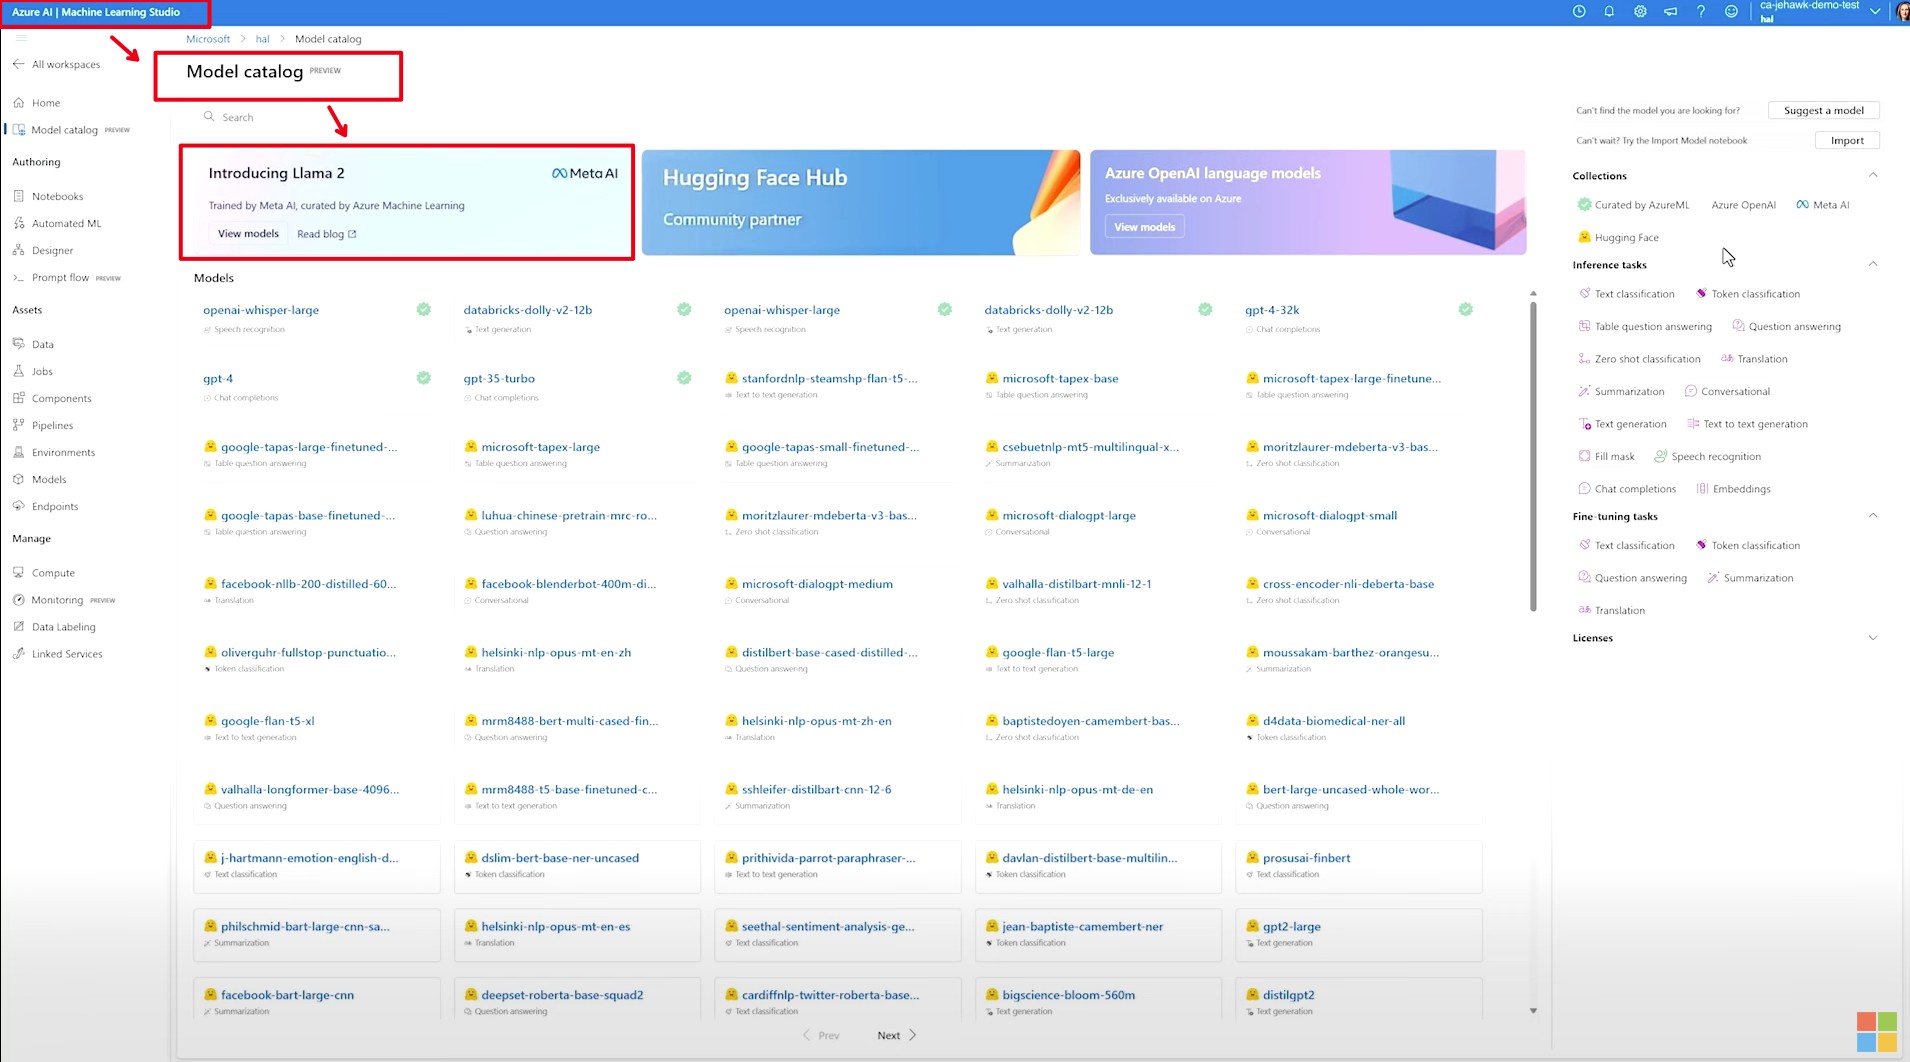Open notifications bell icon
Image resolution: width=1910 pixels, height=1062 pixels.
click(1609, 12)
